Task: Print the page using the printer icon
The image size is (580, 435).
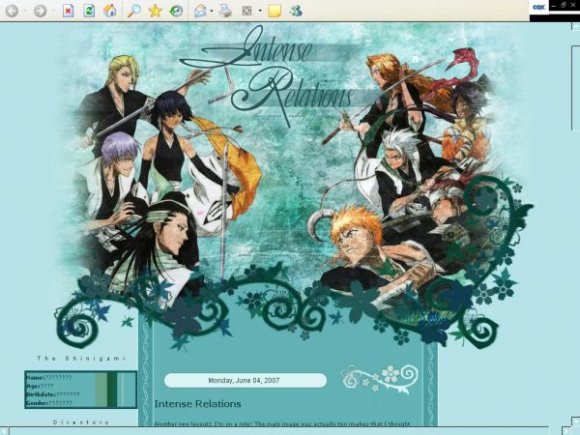Action: pyautogui.click(x=225, y=11)
